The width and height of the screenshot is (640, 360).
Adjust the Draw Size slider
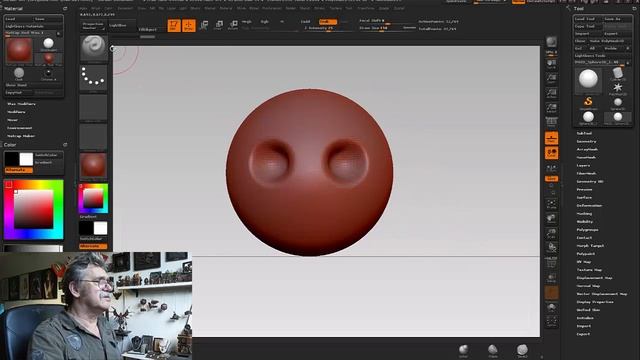click(x=387, y=28)
